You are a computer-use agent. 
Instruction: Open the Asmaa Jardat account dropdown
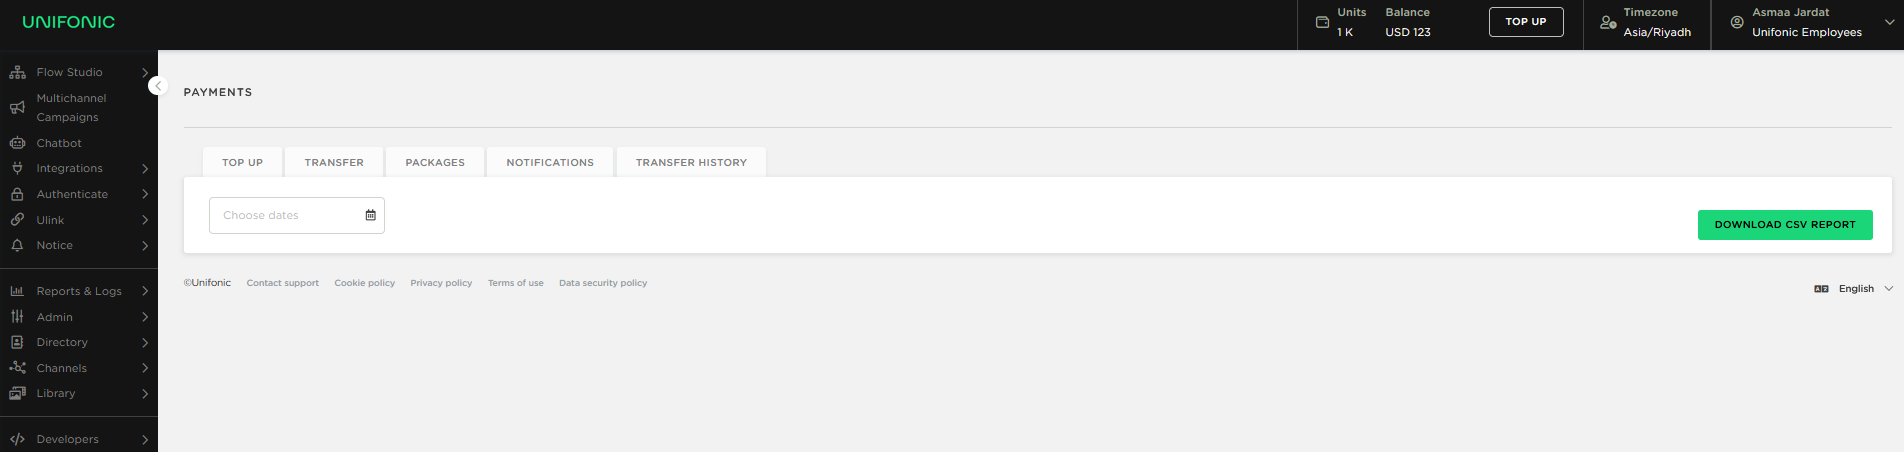click(x=1808, y=22)
